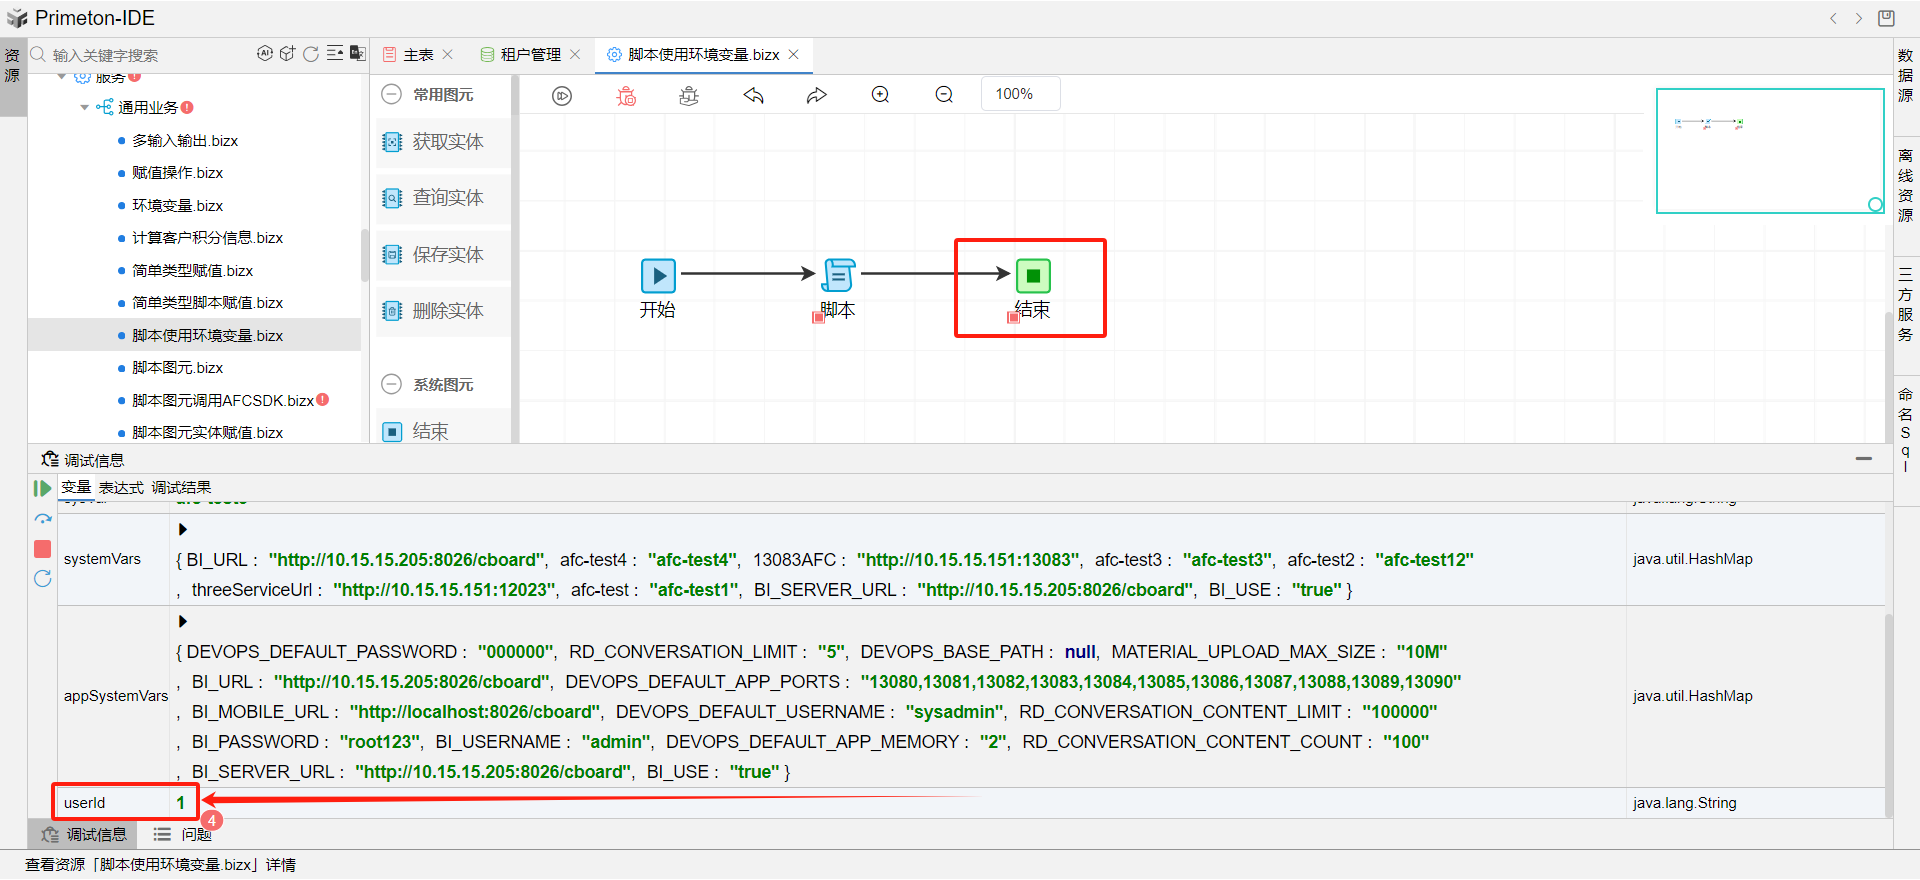The width and height of the screenshot is (1920, 880).
Task: Click the red debug bug icon
Action: pos(626,95)
